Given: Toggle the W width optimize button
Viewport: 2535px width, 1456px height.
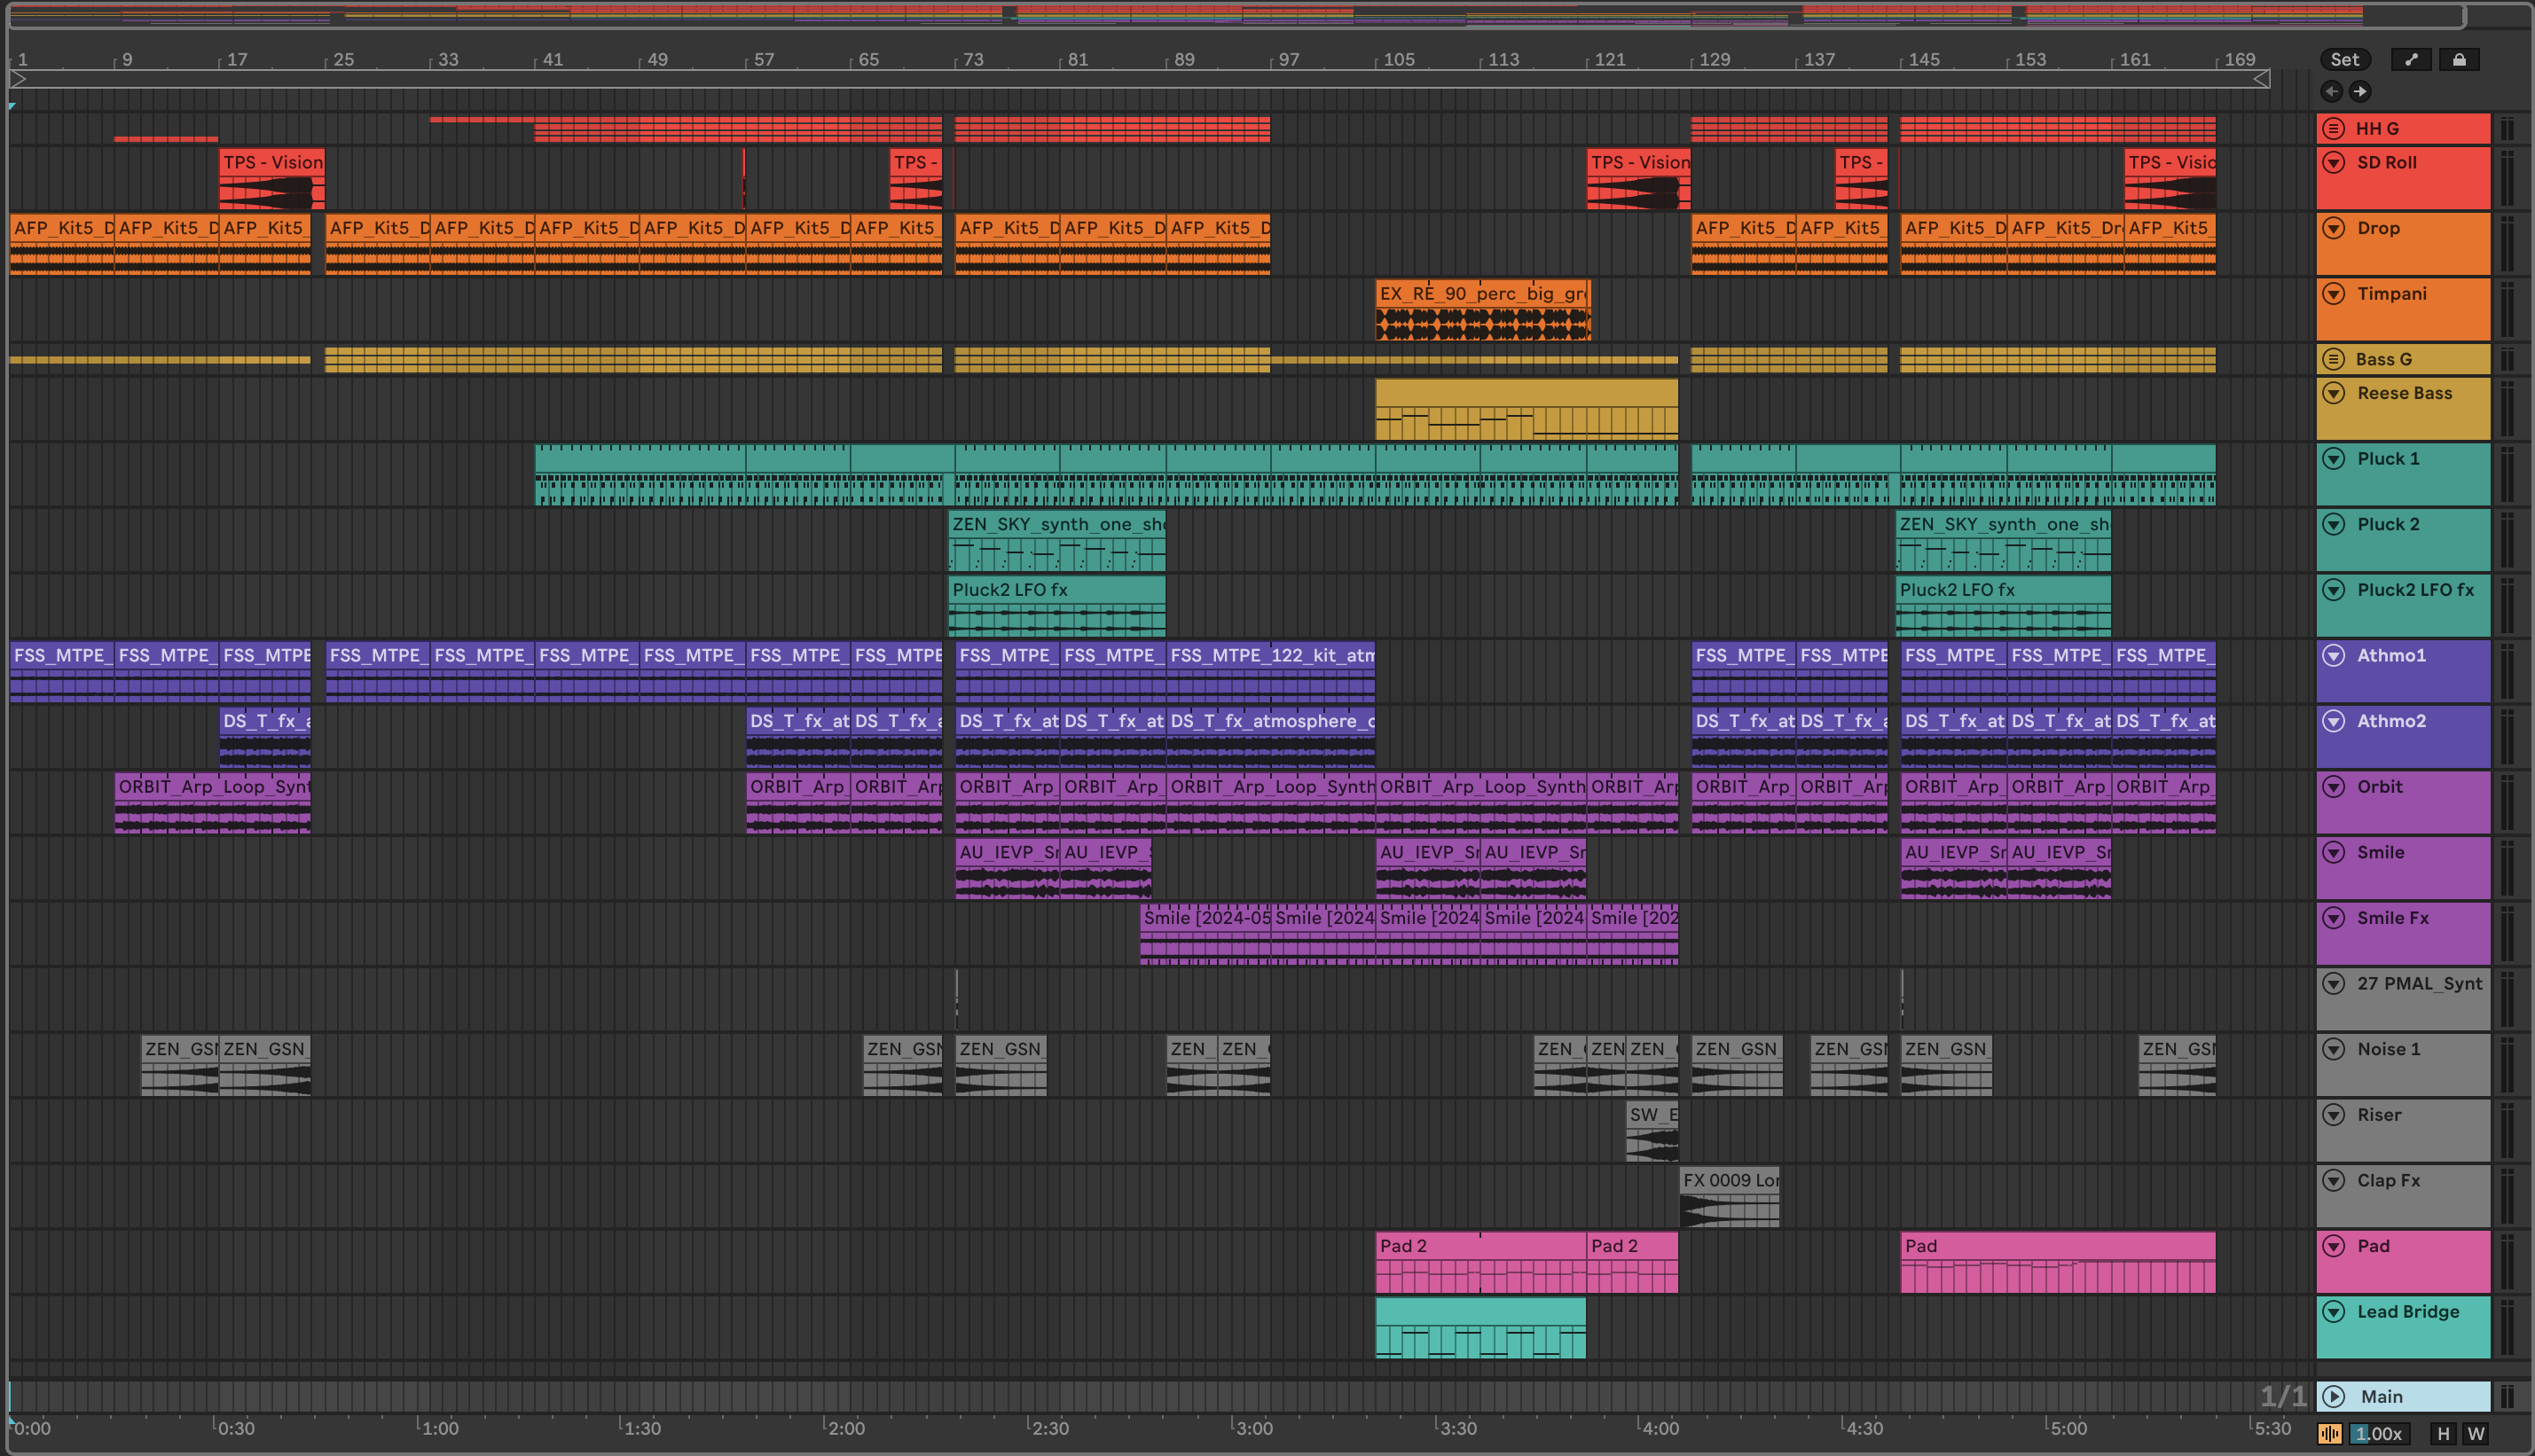Looking at the screenshot, I should tap(2476, 1434).
